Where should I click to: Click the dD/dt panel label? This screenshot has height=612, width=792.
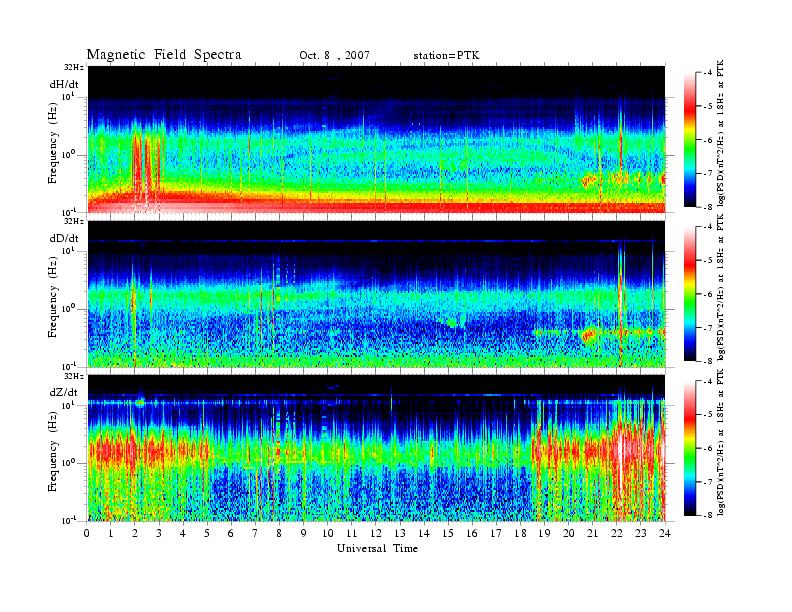point(64,238)
